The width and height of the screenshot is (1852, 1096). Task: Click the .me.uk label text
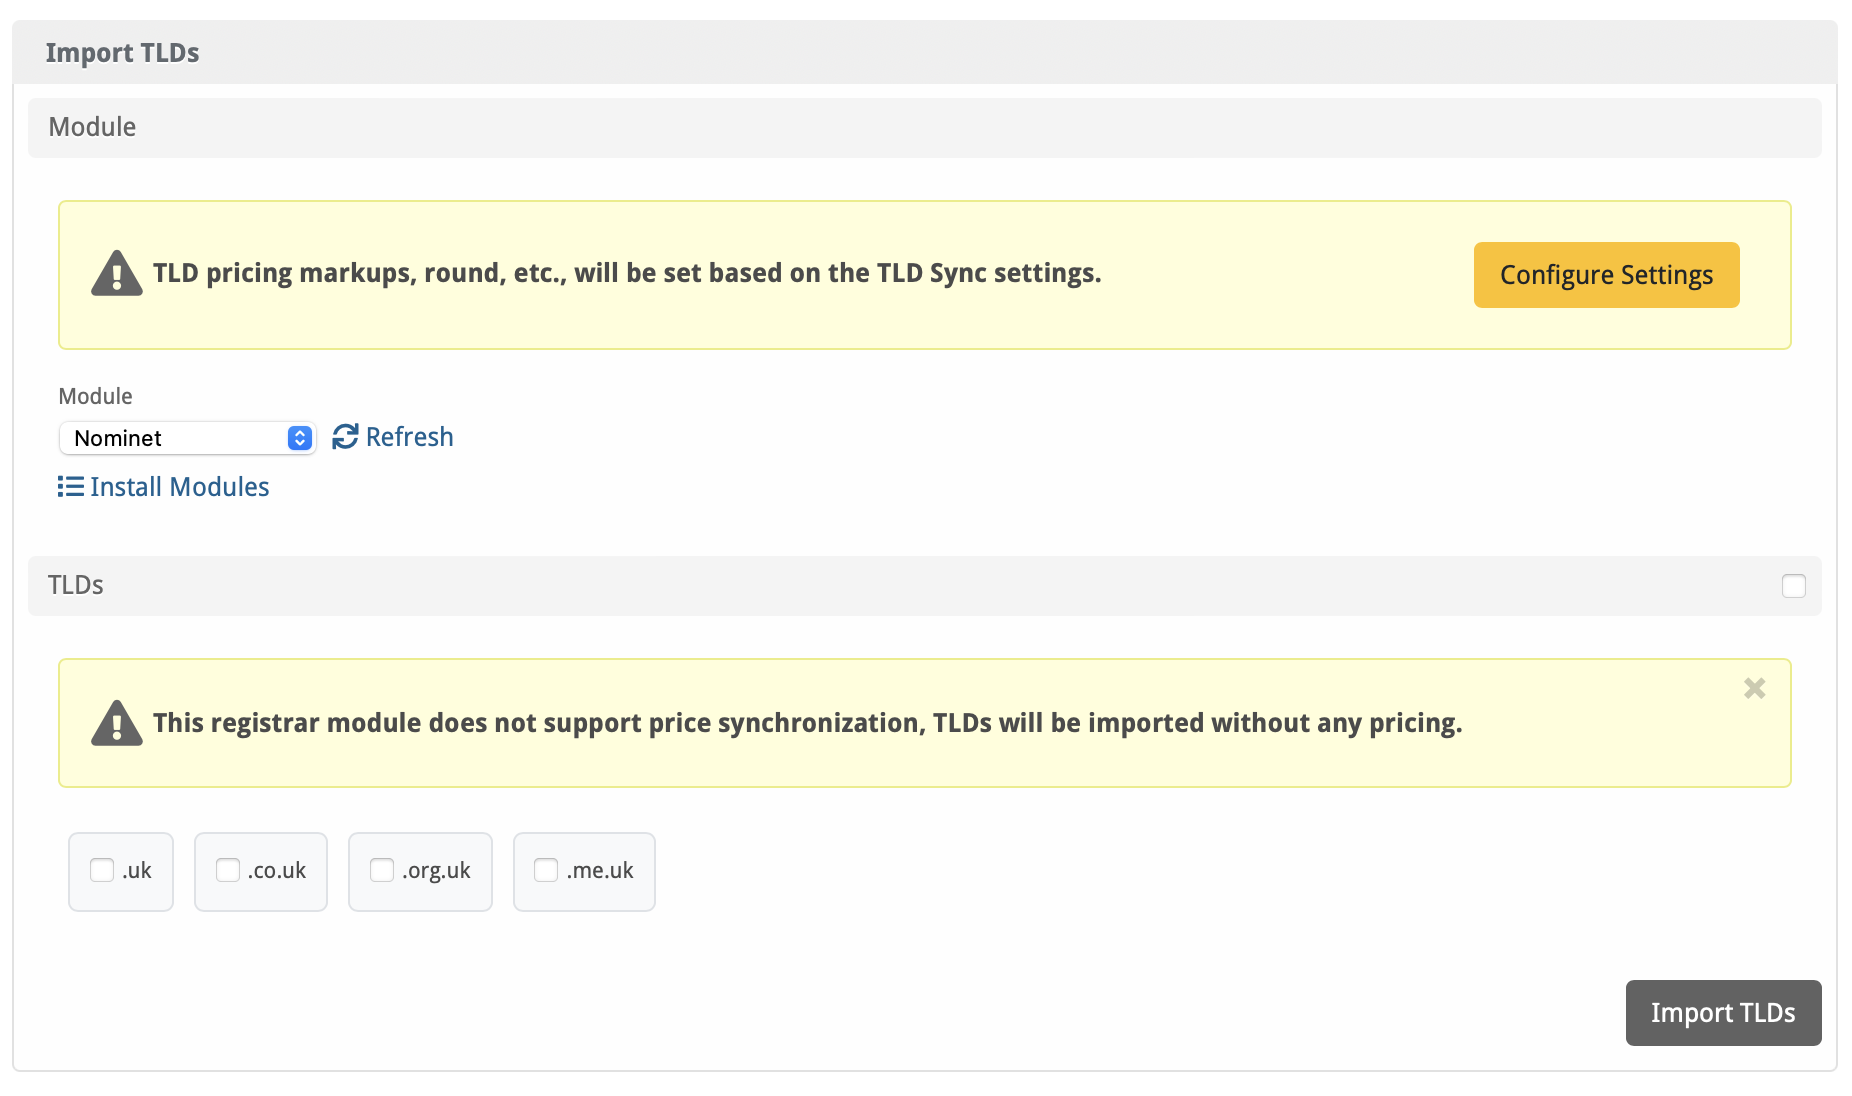point(600,871)
